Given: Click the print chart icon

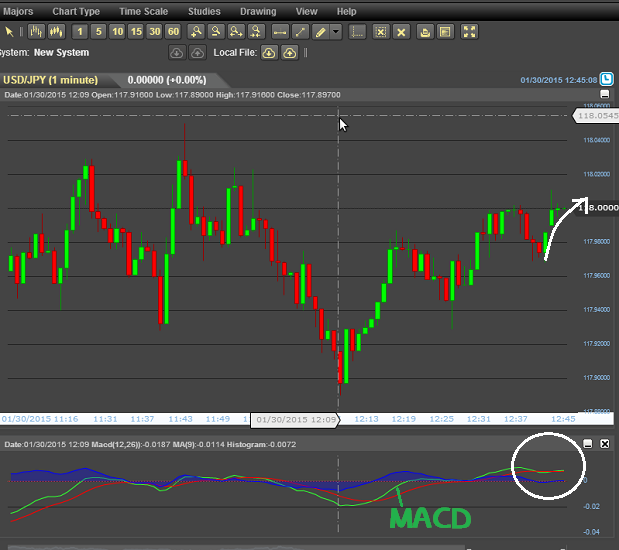Looking at the screenshot, I should tap(425, 32).
